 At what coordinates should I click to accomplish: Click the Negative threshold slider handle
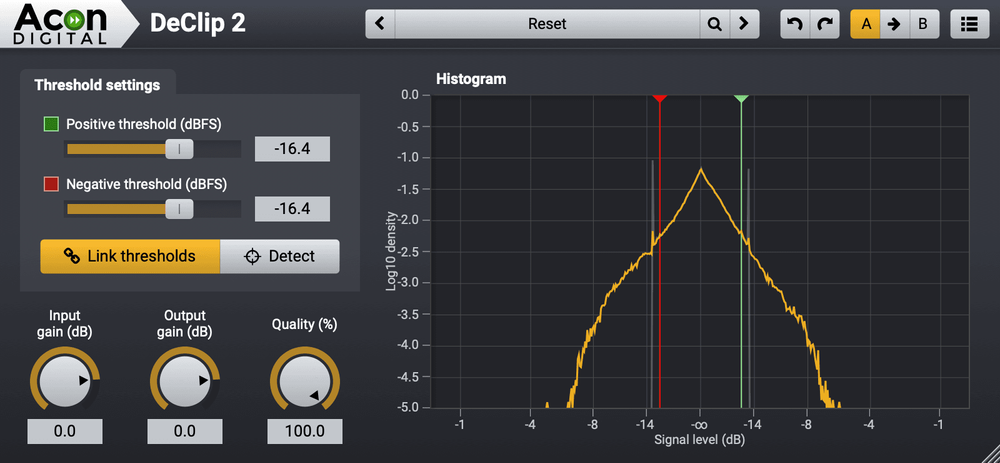click(179, 208)
